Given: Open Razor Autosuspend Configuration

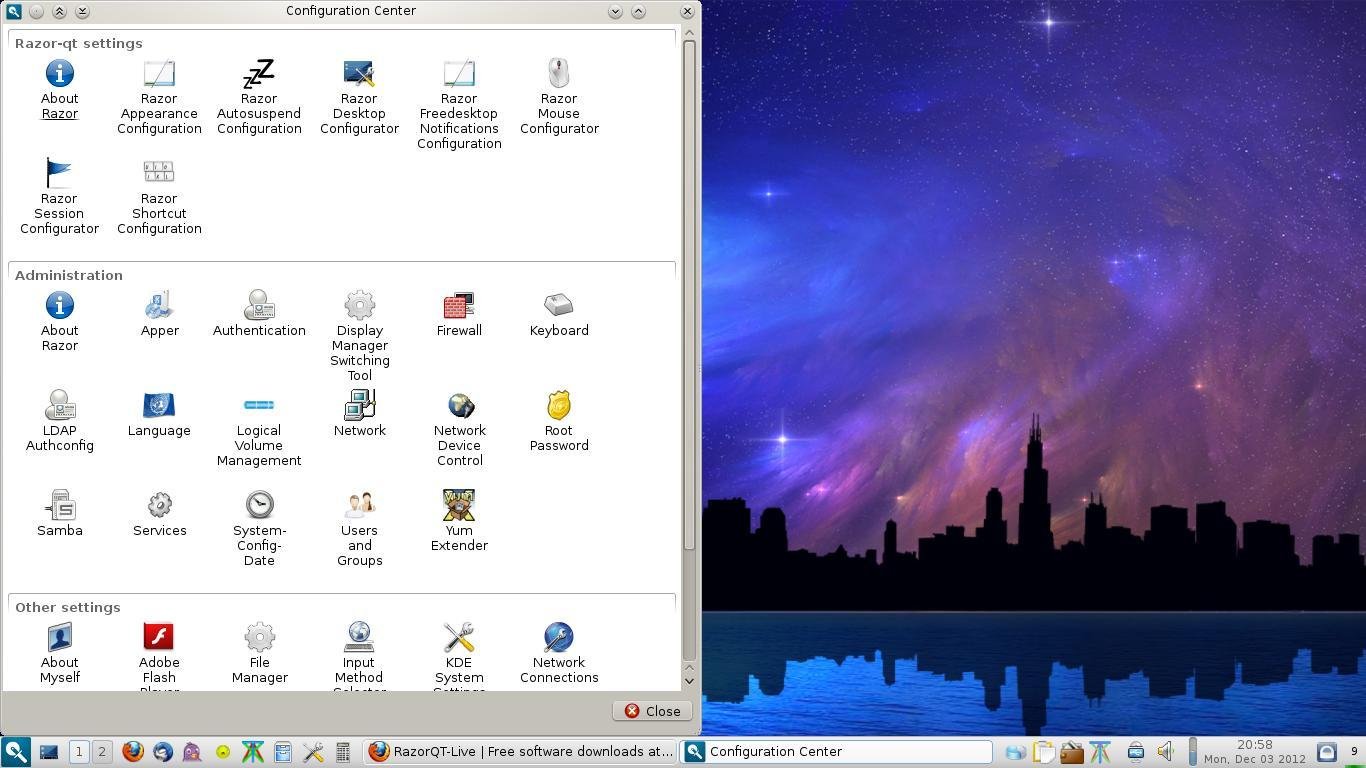Looking at the screenshot, I should [259, 97].
